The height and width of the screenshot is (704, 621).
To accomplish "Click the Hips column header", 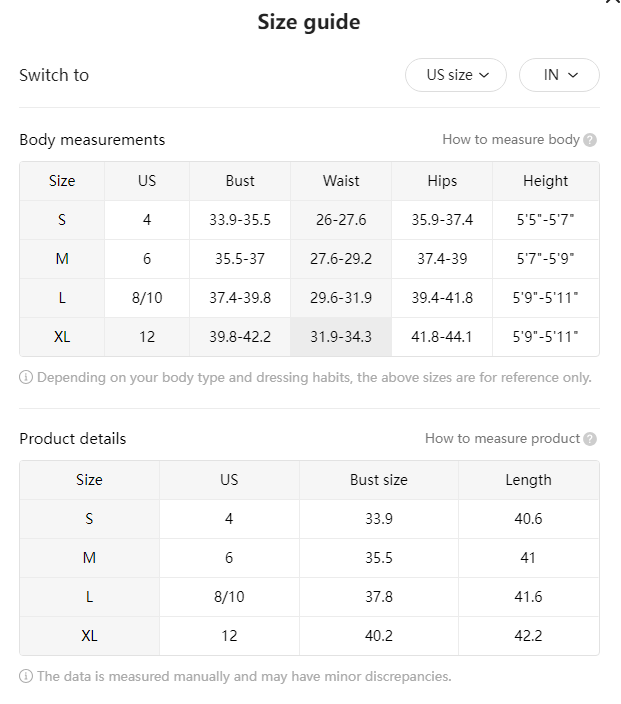I will tap(442, 181).
